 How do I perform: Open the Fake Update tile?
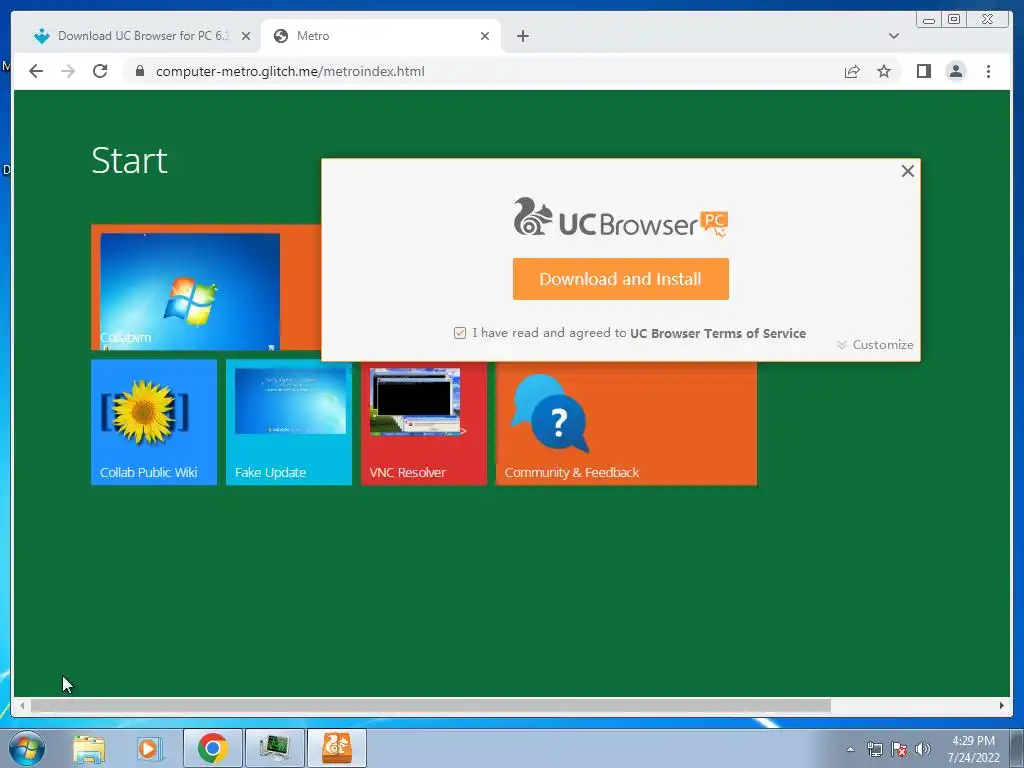click(x=289, y=422)
